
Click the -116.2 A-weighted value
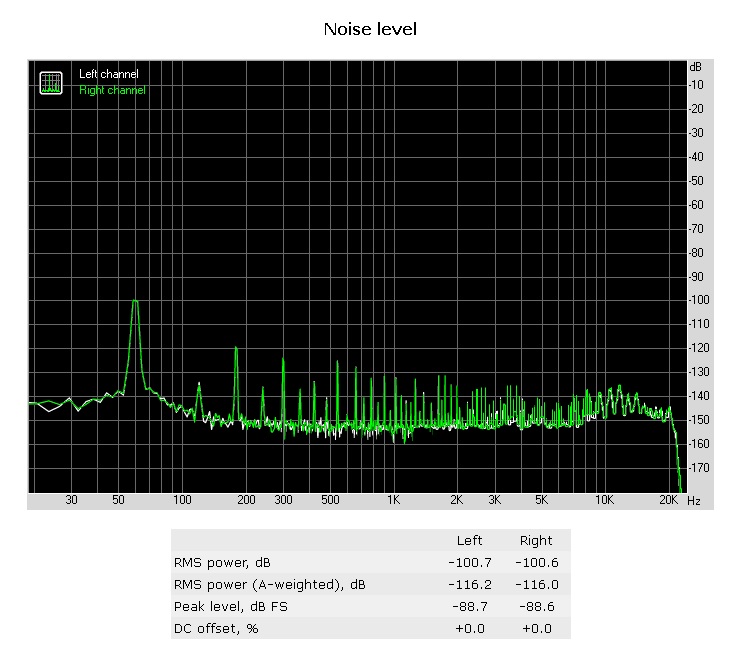(x=470, y=585)
